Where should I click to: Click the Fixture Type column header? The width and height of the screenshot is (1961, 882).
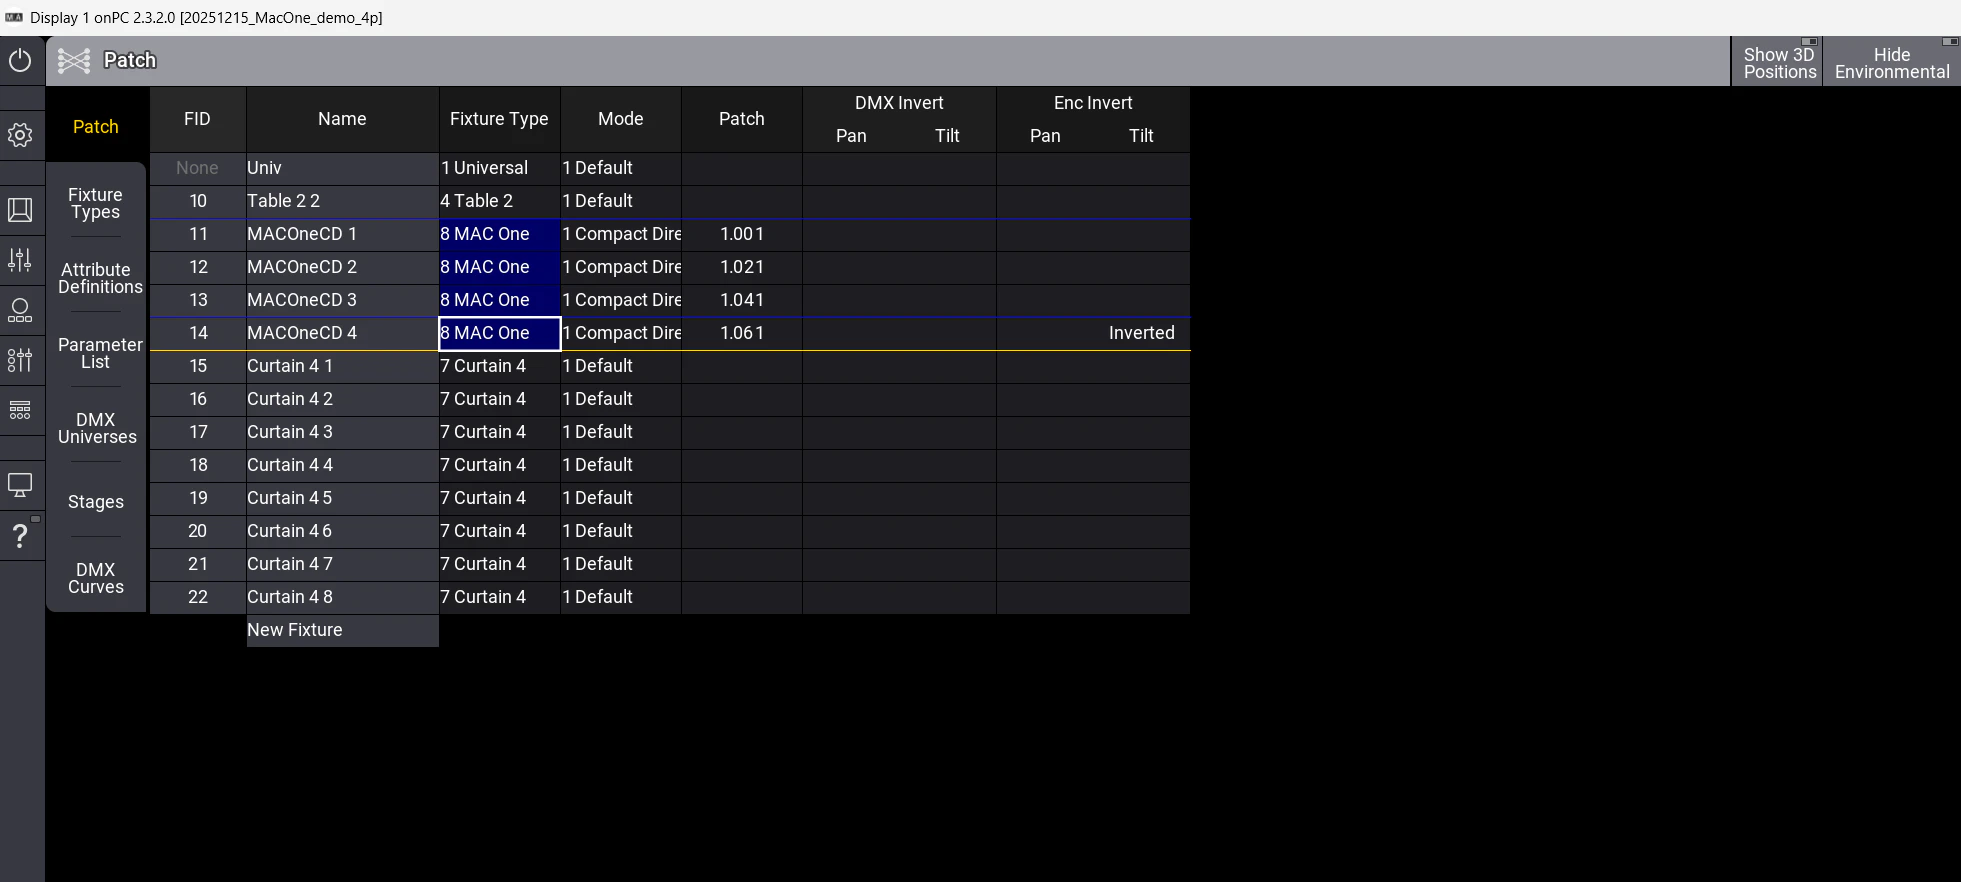click(x=500, y=119)
